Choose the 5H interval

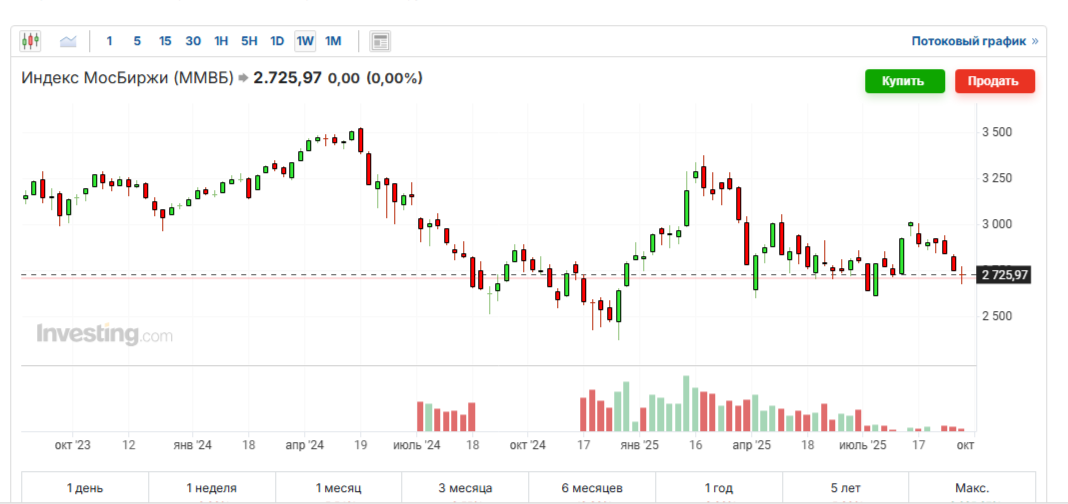(249, 42)
